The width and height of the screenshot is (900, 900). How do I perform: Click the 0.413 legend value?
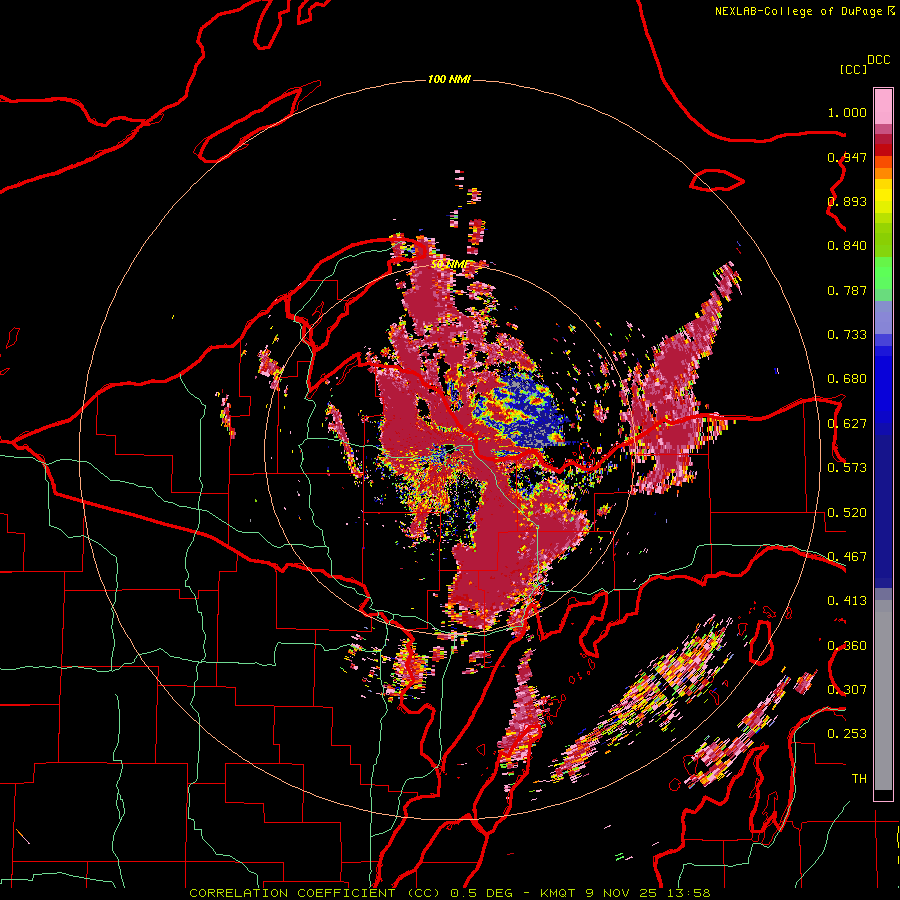(847, 601)
